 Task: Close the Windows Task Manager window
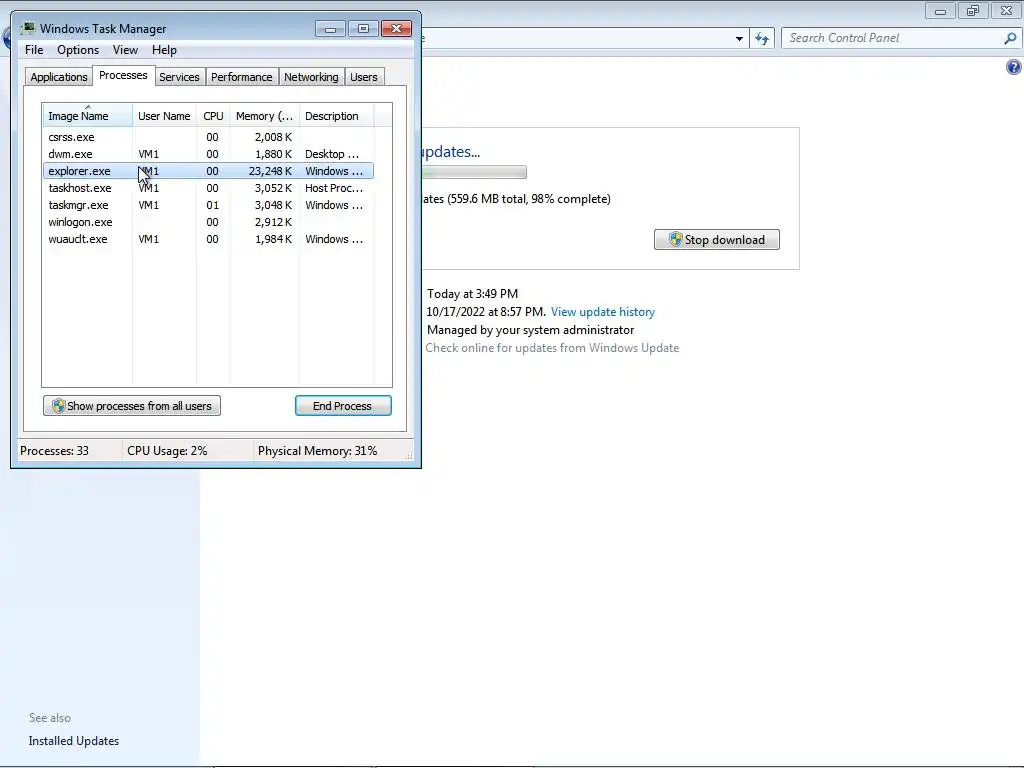pos(396,29)
